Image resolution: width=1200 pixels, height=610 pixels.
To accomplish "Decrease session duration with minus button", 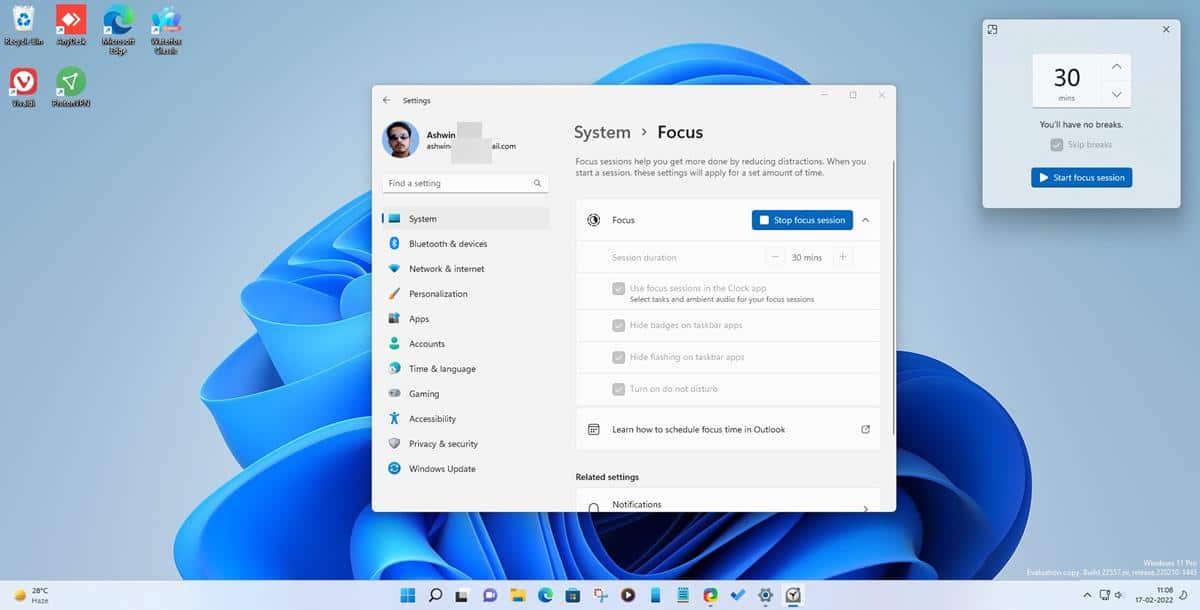I will (776, 257).
